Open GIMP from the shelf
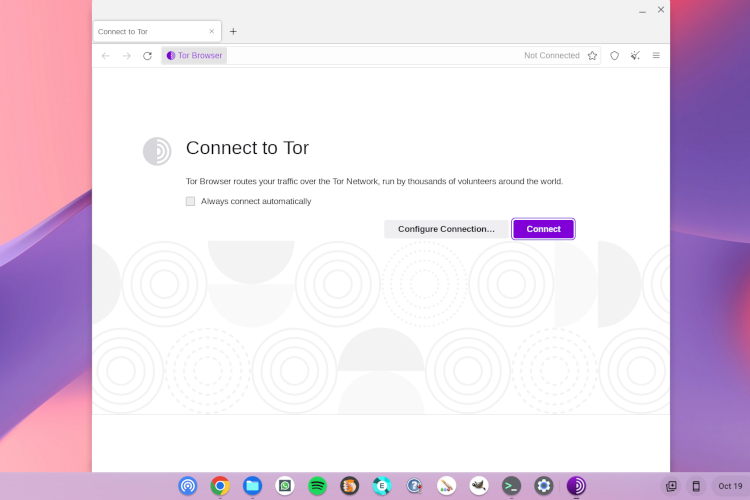 (x=479, y=486)
